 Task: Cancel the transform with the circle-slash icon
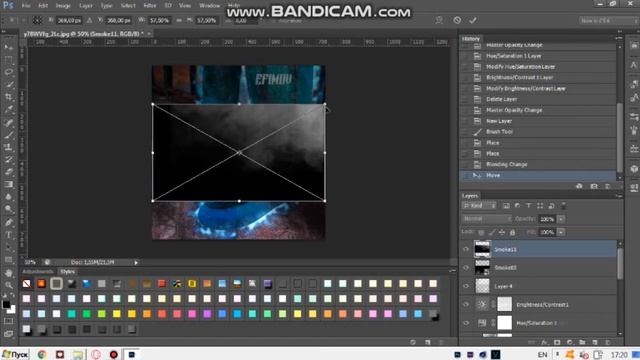457,20
